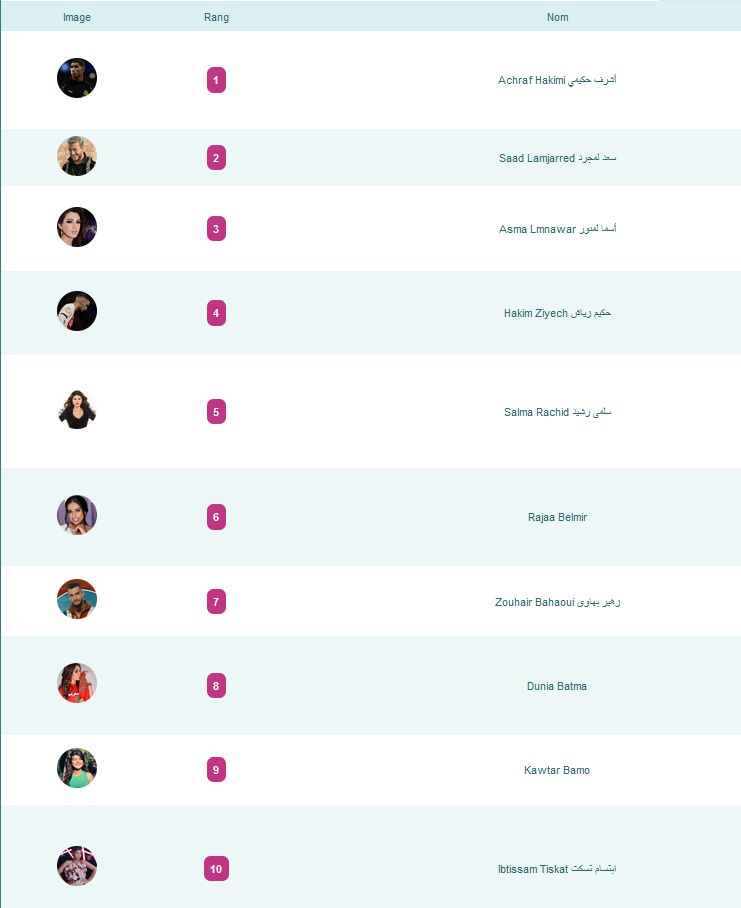Select Zouhair Bahaoui's circular picture
Image resolution: width=741 pixels, height=908 pixels.
pos(77,599)
